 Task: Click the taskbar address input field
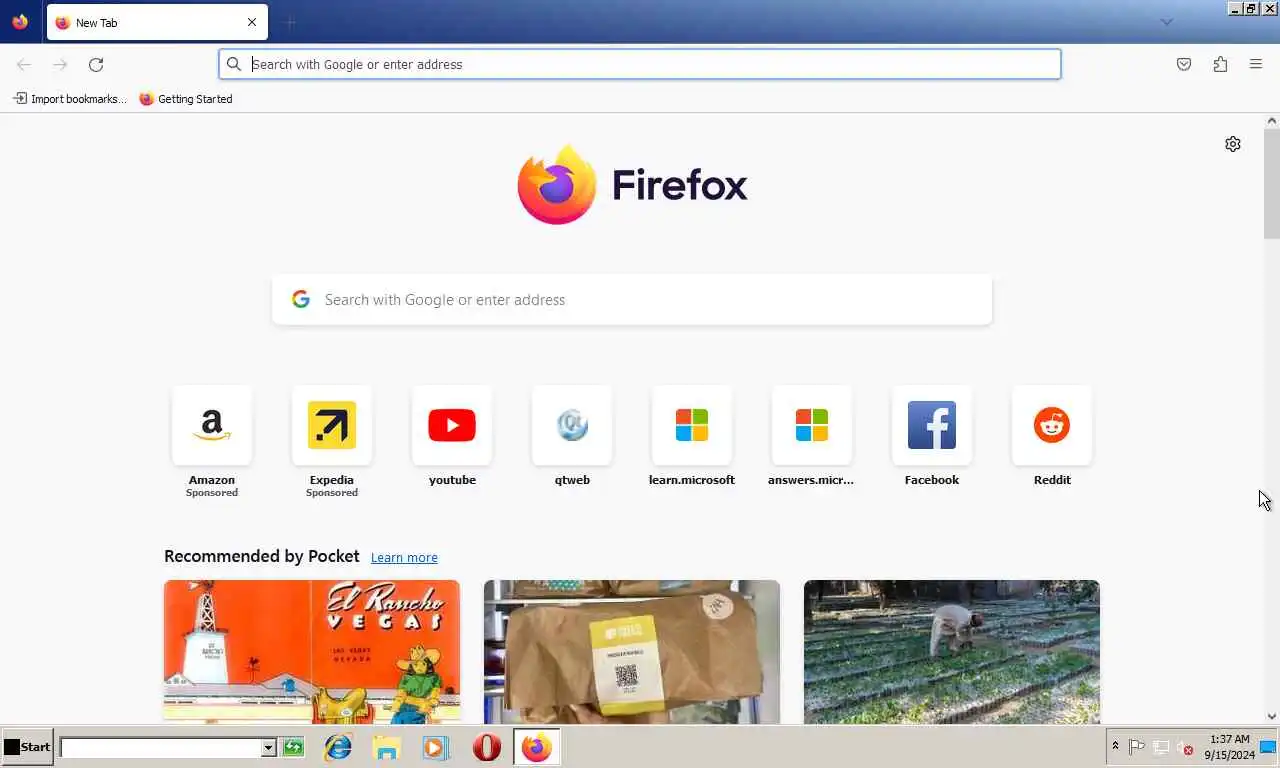pyautogui.click(x=161, y=747)
